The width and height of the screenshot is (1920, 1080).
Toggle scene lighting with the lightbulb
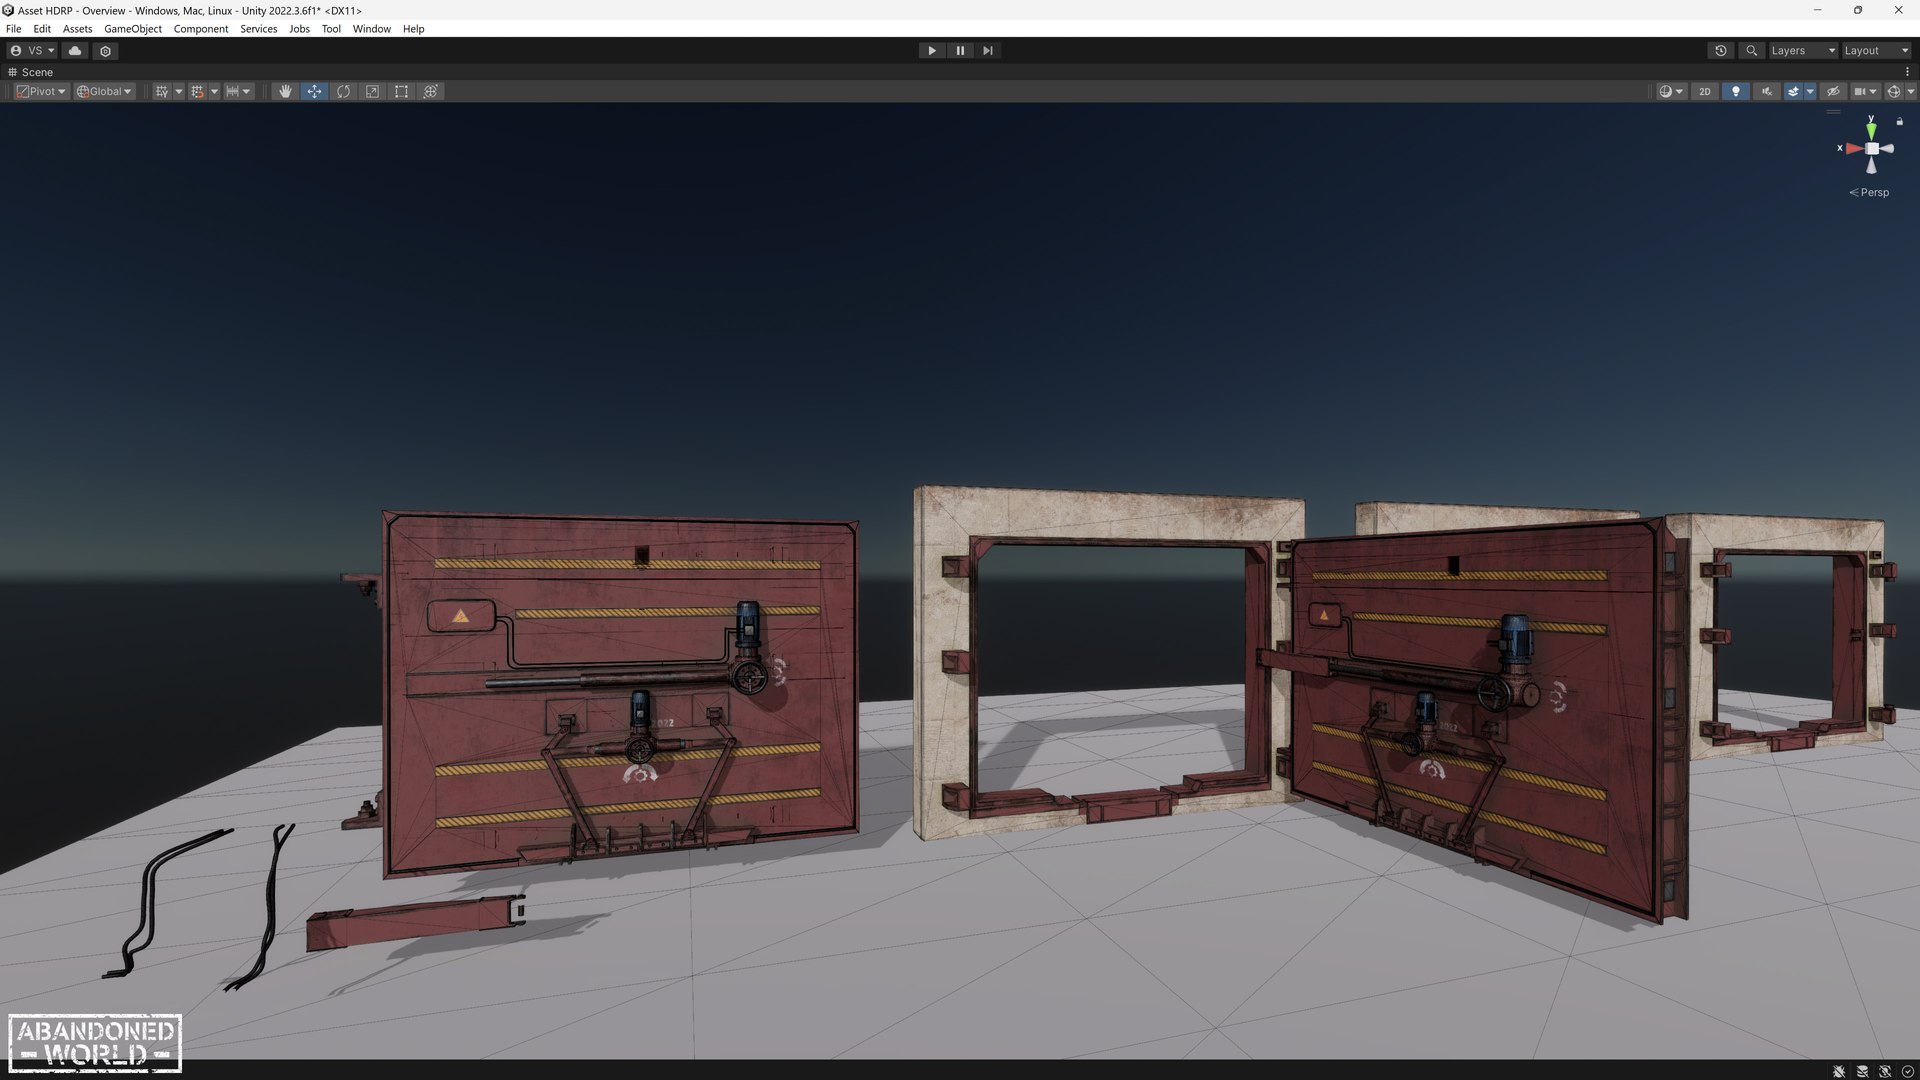coord(1736,91)
